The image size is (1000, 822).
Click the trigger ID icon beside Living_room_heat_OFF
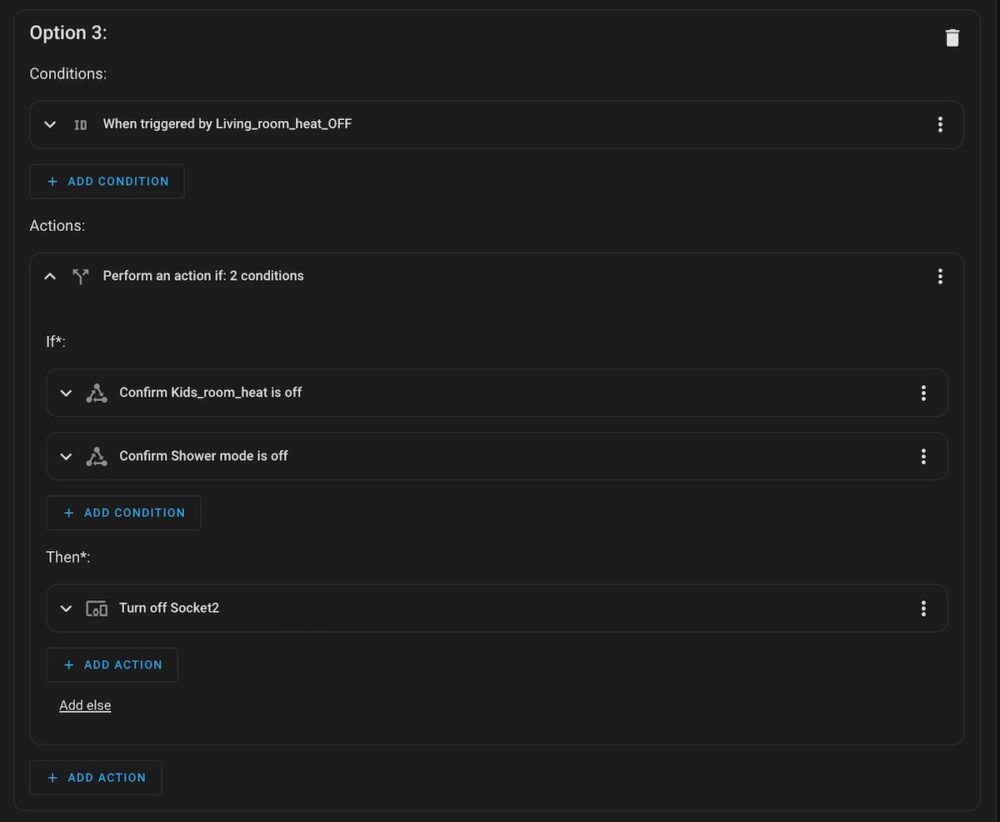click(x=80, y=124)
